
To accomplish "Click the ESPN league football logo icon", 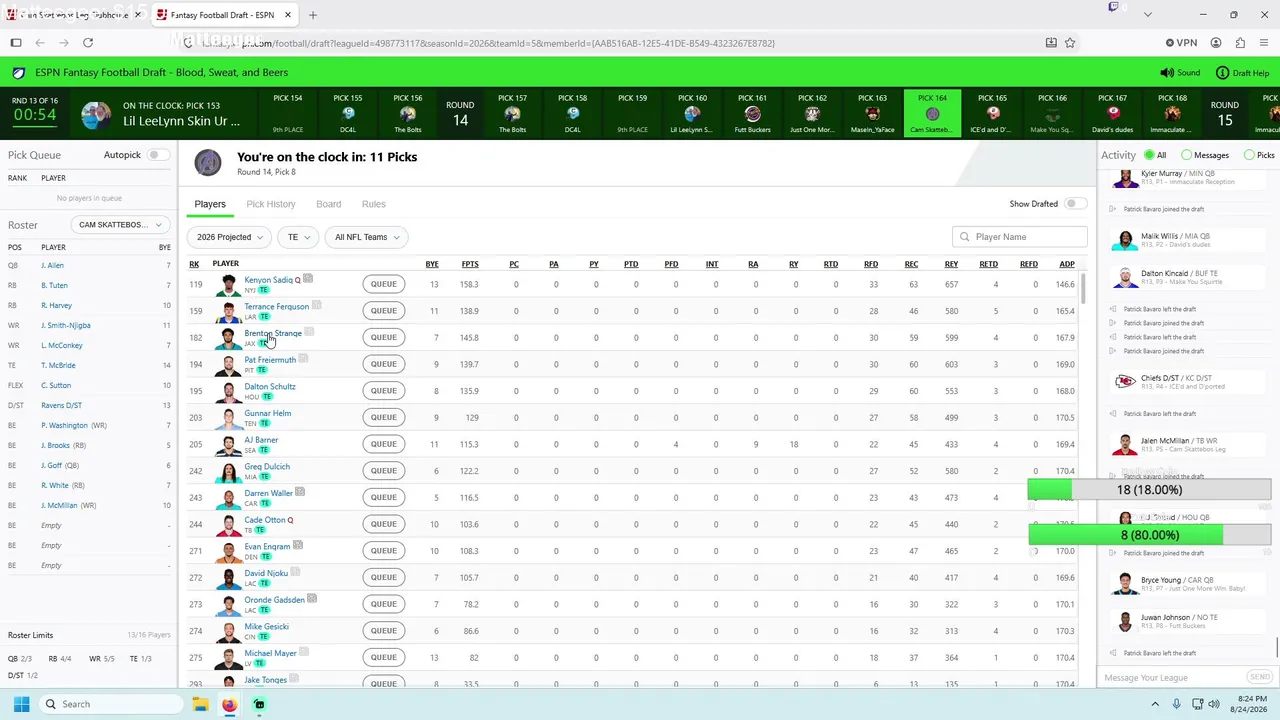I will [x=19, y=73].
